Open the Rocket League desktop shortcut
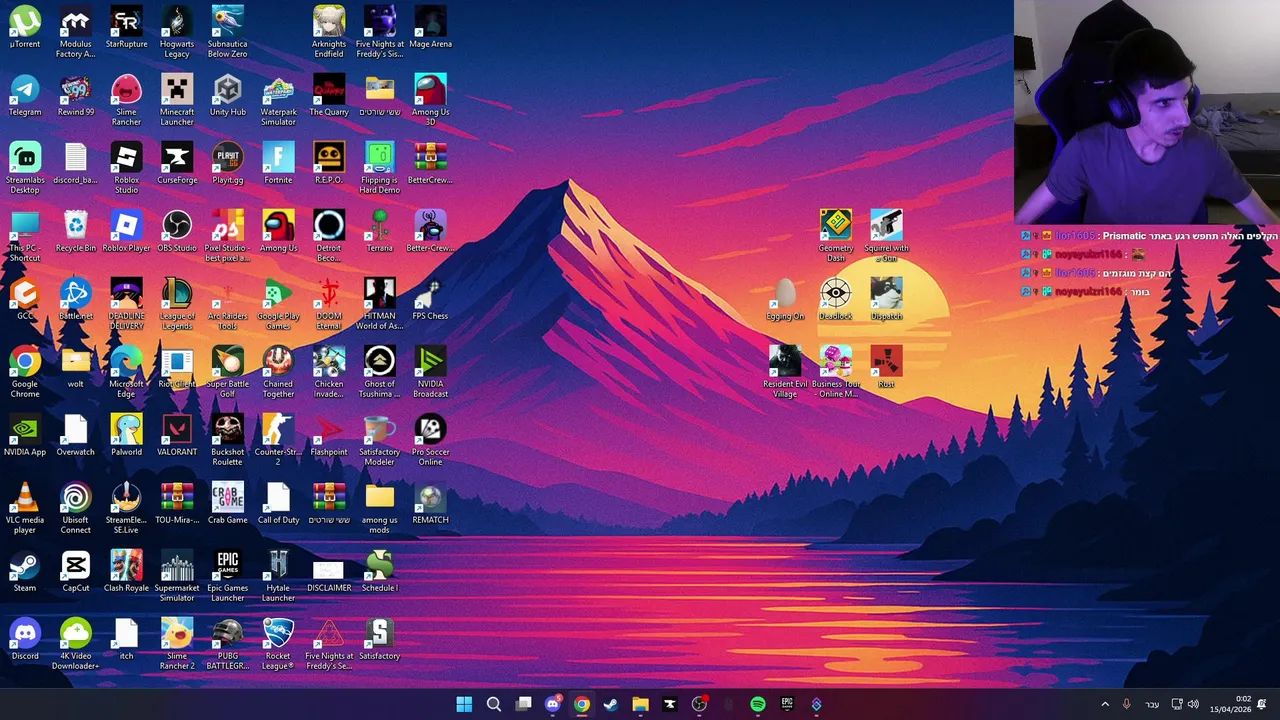This screenshot has height=720, width=1280. [278, 645]
